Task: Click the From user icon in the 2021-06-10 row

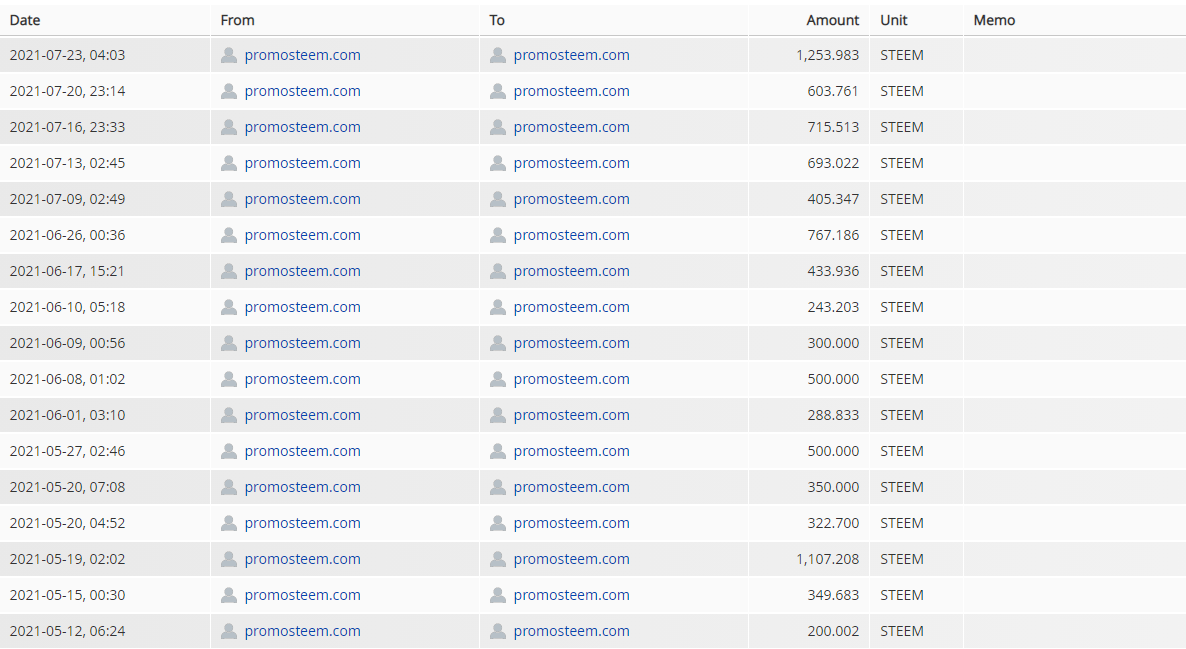Action: (x=228, y=307)
